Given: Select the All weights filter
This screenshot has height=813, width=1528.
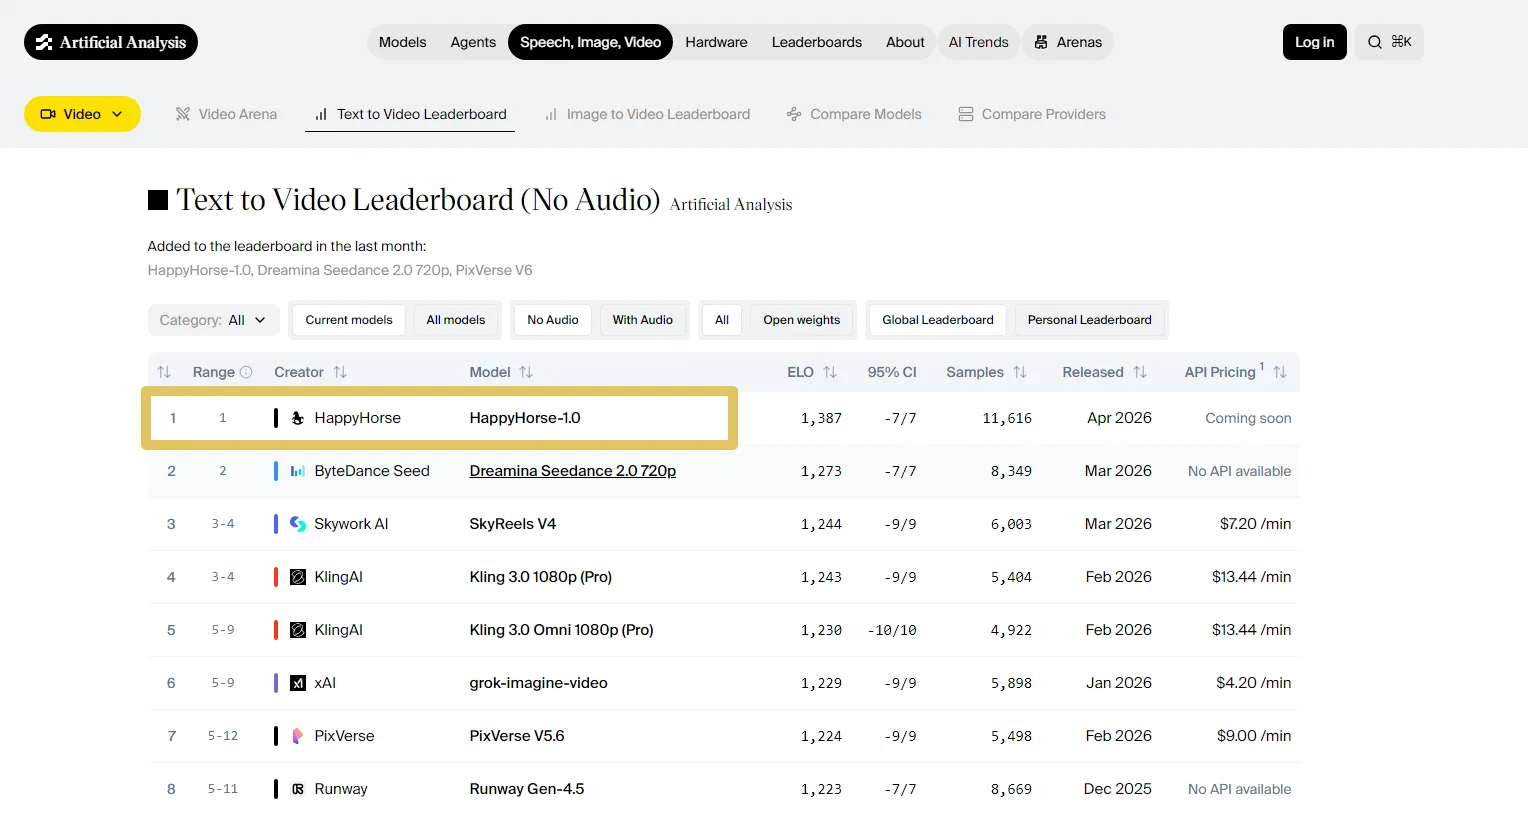Looking at the screenshot, I should point(722,320).
